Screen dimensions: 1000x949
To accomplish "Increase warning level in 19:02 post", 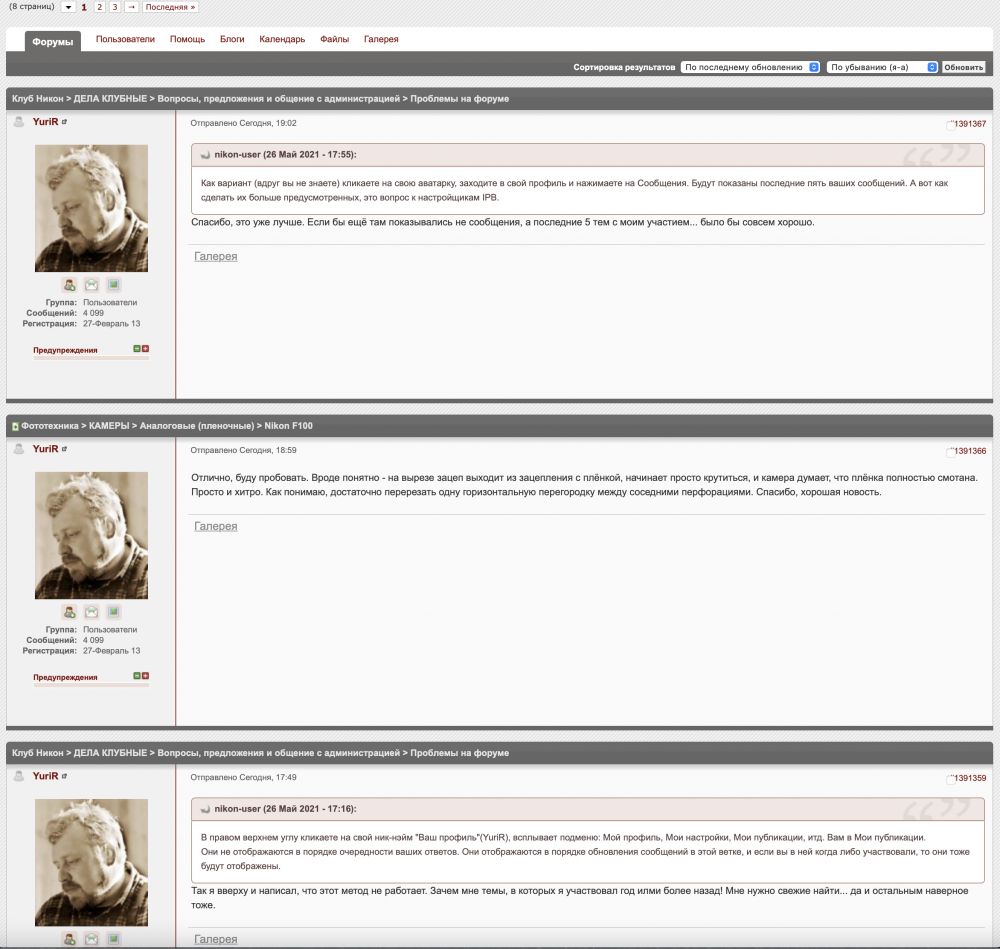I will (x=145, y=349).
